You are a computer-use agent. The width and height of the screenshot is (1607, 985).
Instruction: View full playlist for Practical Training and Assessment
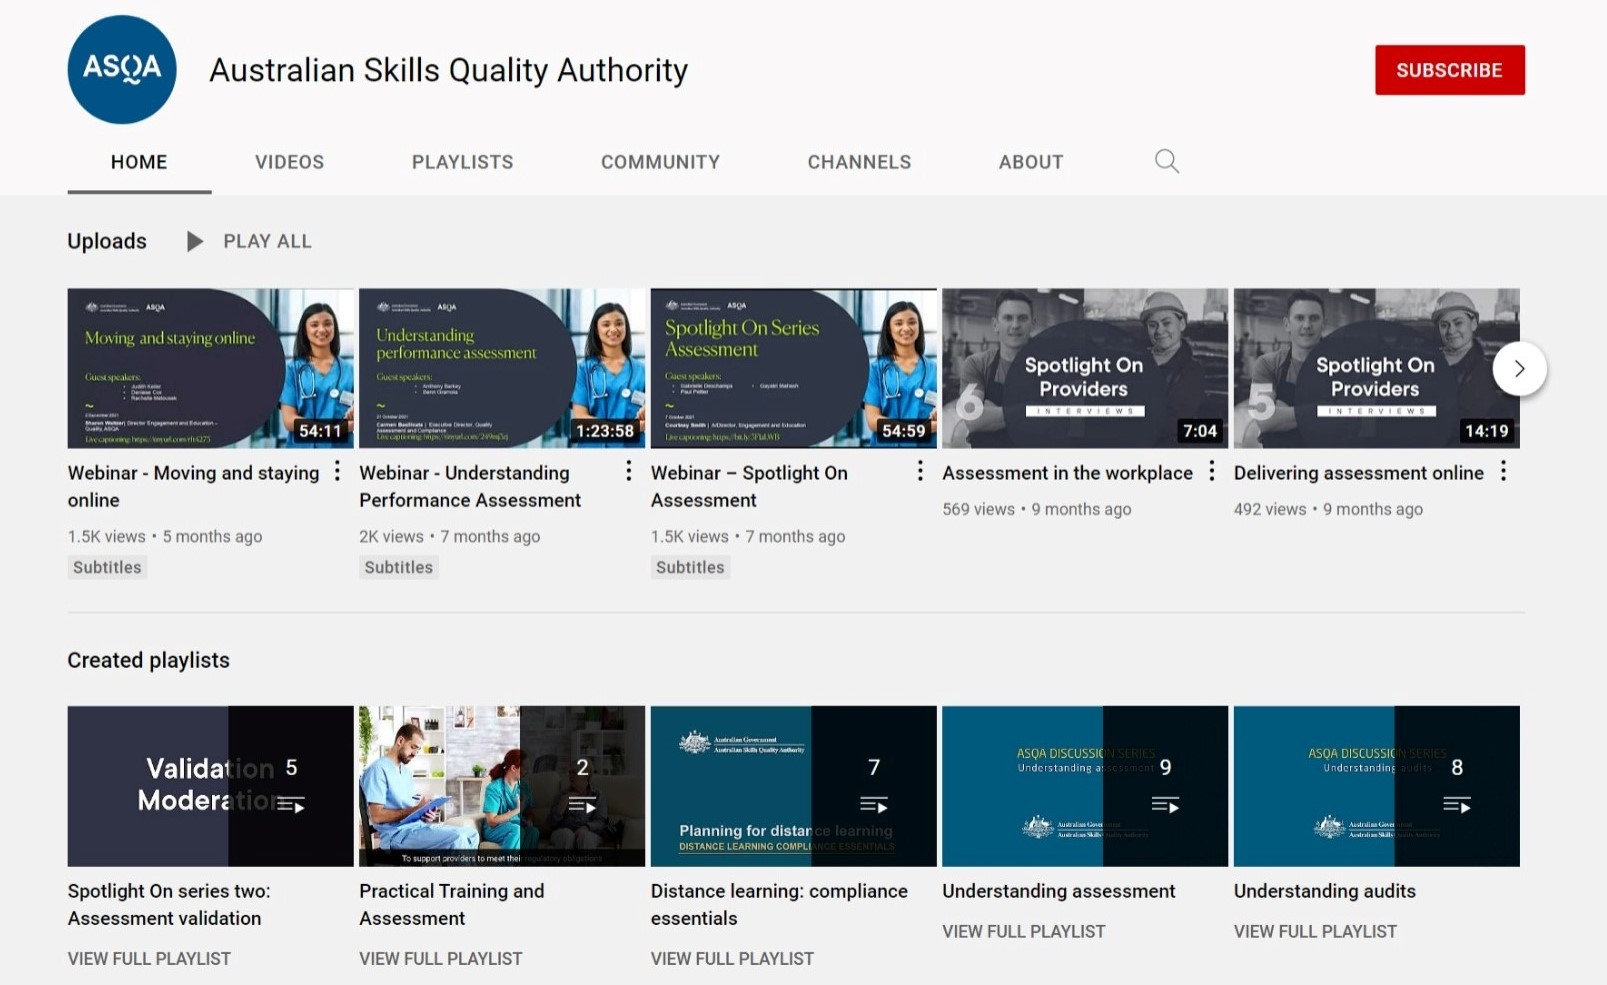pos(440,958)
